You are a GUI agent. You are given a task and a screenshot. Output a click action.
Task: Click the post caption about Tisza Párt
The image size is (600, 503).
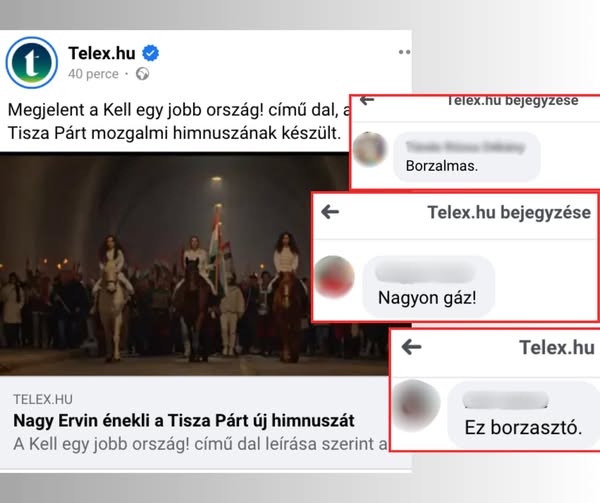coord(179,122)
